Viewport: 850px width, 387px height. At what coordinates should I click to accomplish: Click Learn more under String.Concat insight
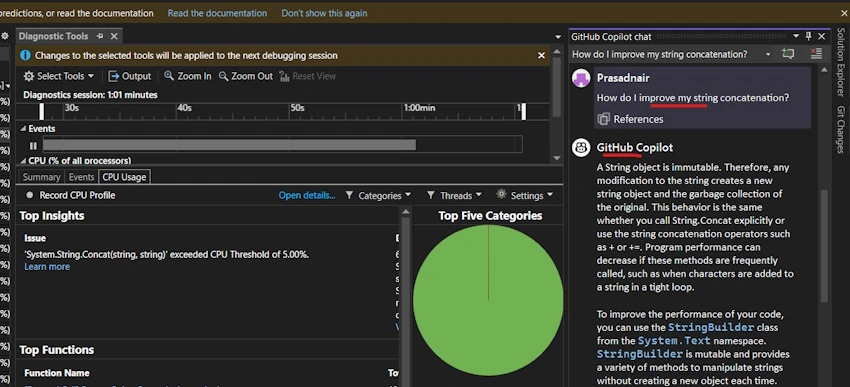pos(47,267)
